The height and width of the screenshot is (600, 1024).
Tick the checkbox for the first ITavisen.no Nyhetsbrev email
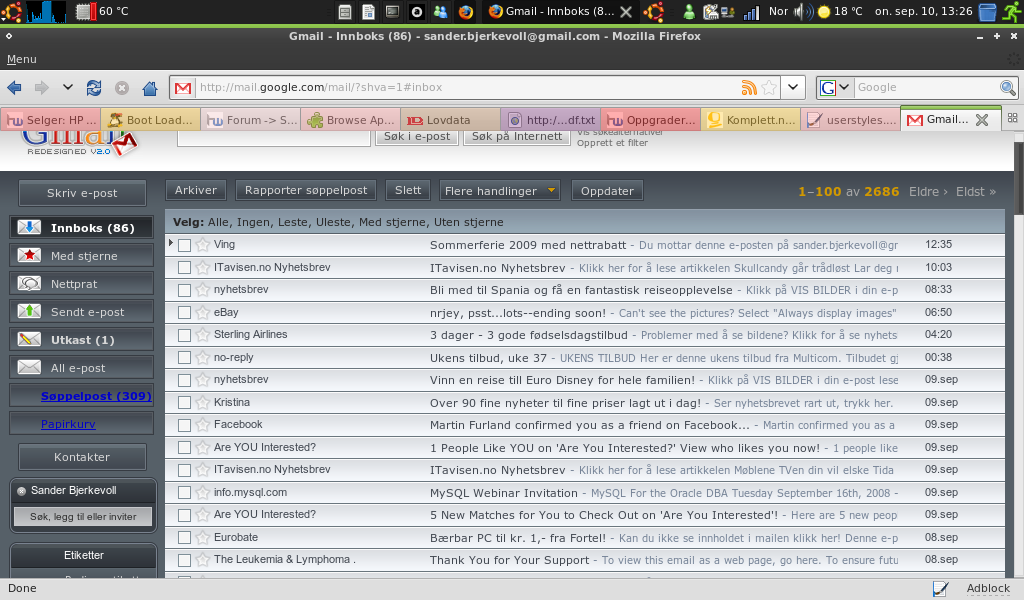pyautogui.click(x=184, y=268)
